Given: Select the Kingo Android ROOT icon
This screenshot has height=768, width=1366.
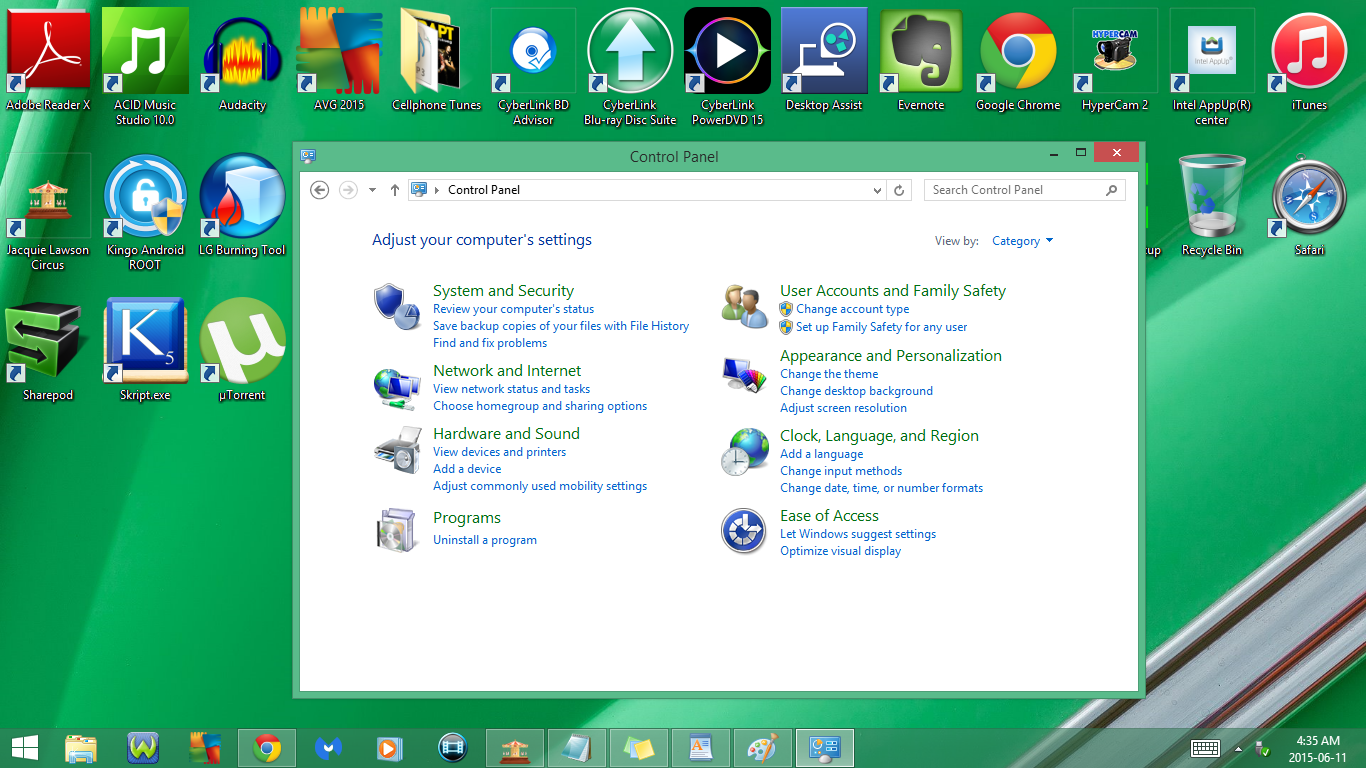Looking at the screenshot, I should click(145, 212).
